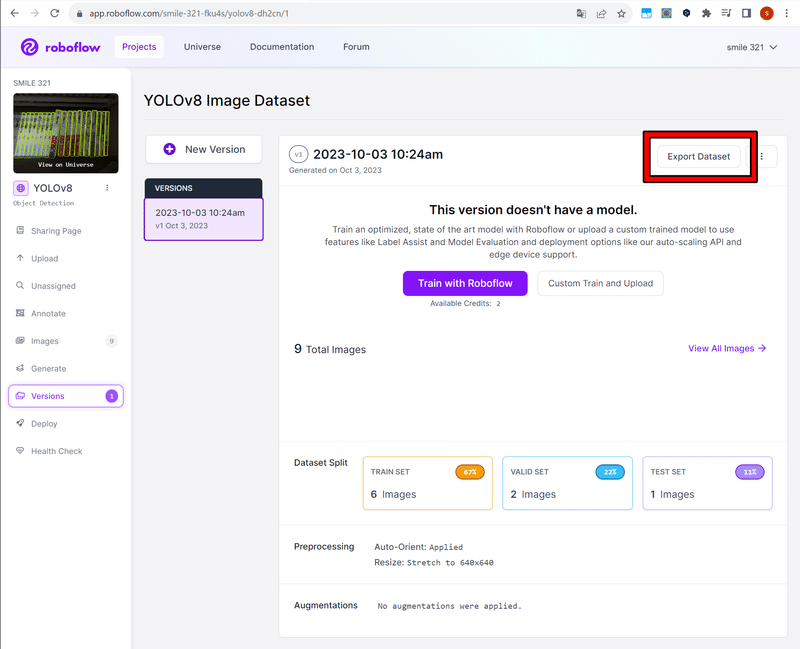This screenshot has height=649, width=800.
Task: Click the dark hexagon extension icon
Action: pyautogui.click(x=686, y=13)
